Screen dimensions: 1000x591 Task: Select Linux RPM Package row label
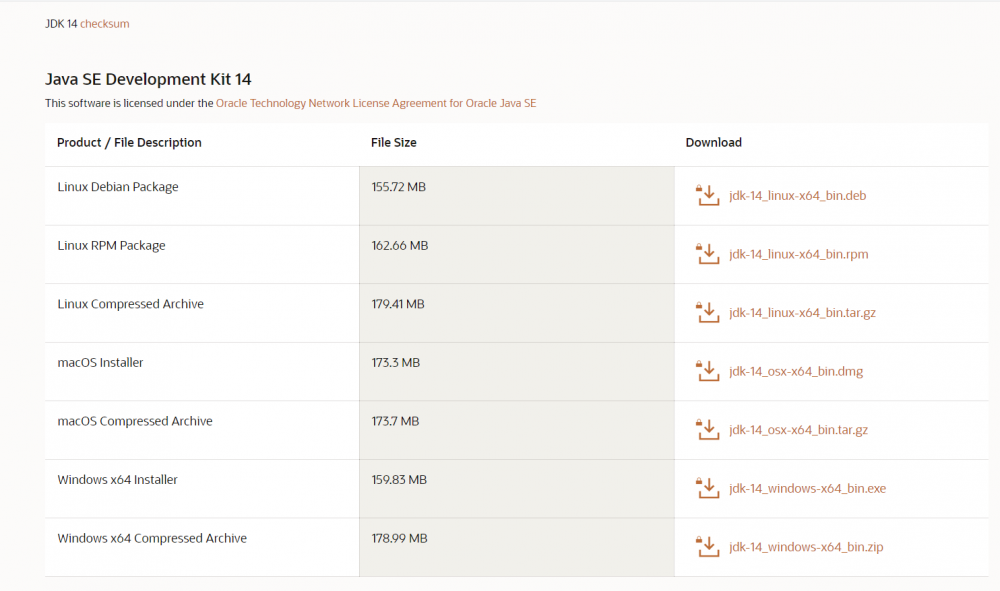[112, 245]
